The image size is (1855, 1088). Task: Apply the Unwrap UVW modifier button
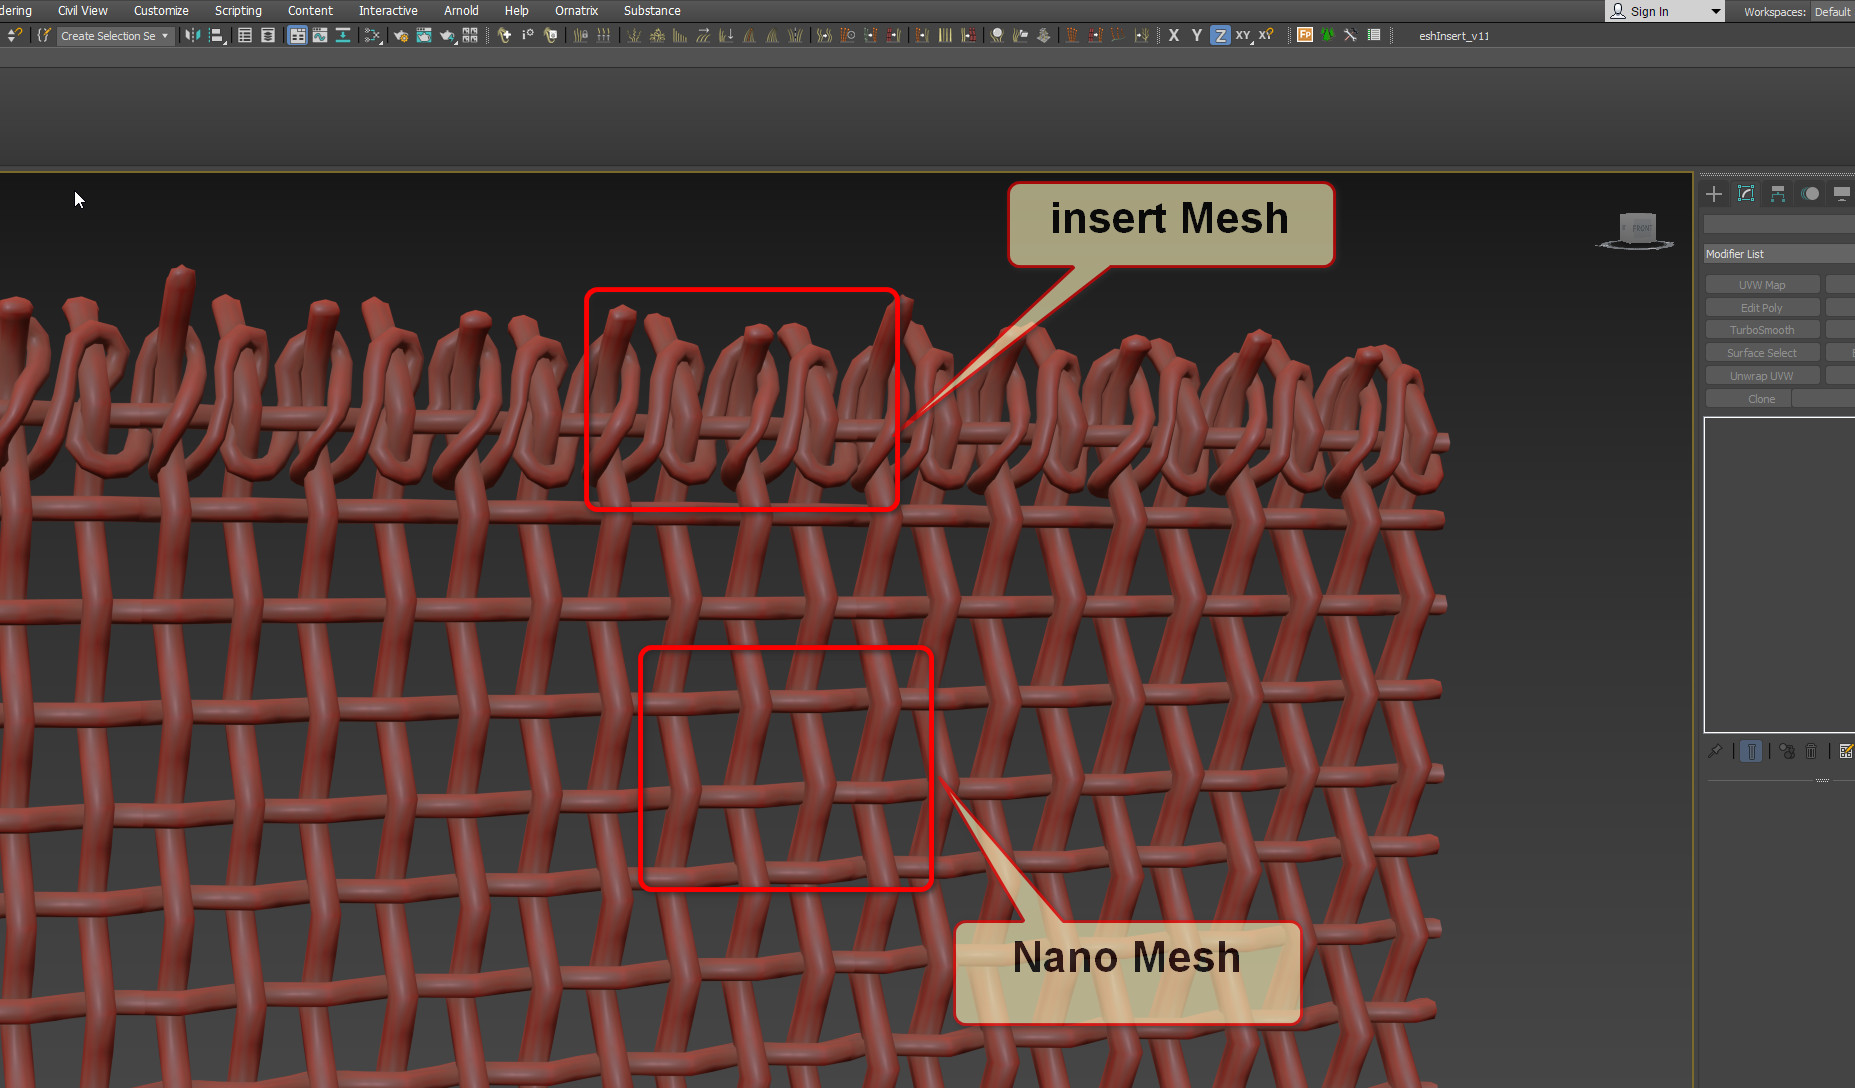(x=1762, y=376)
